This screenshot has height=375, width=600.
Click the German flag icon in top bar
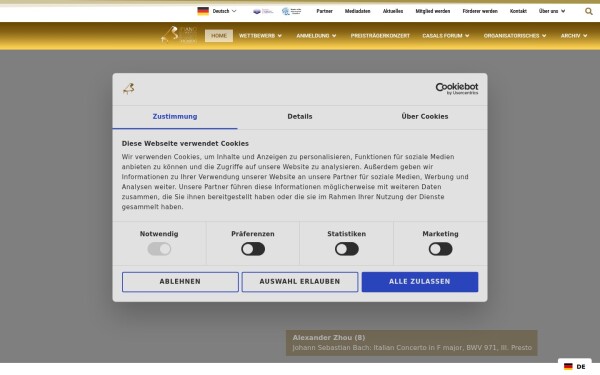(x=203, y=11)
